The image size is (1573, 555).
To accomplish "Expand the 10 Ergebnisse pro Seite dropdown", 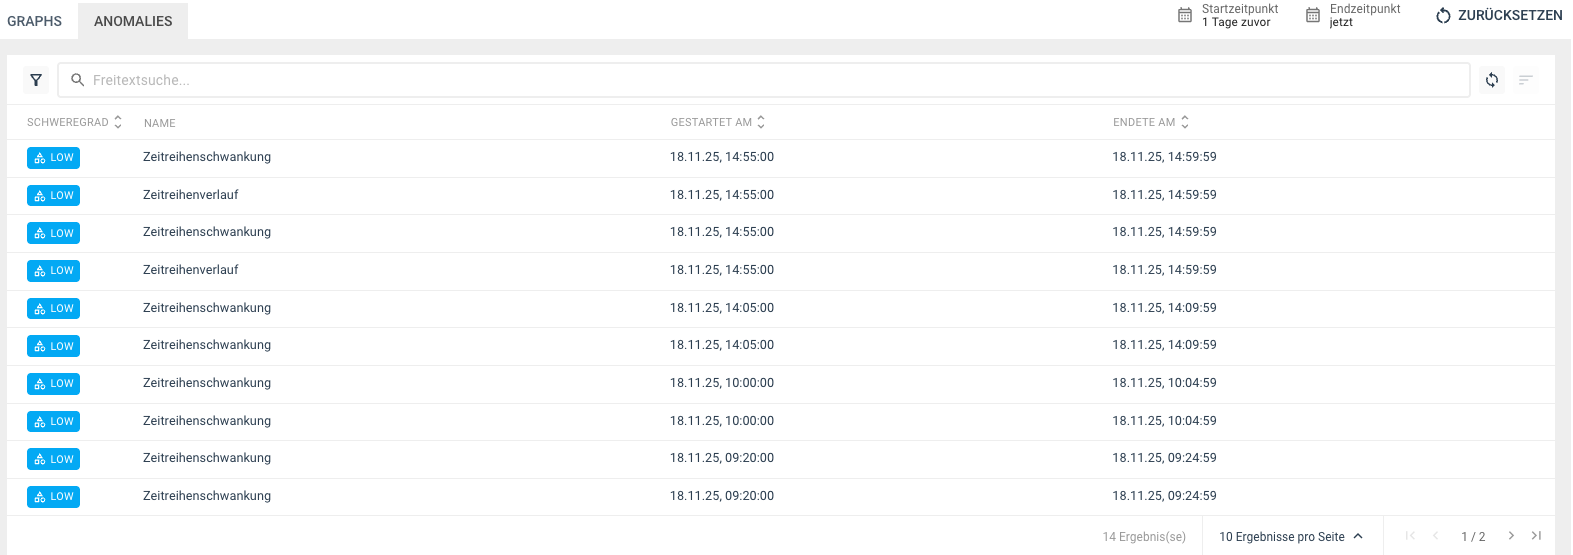I will tap(1291, 537).
